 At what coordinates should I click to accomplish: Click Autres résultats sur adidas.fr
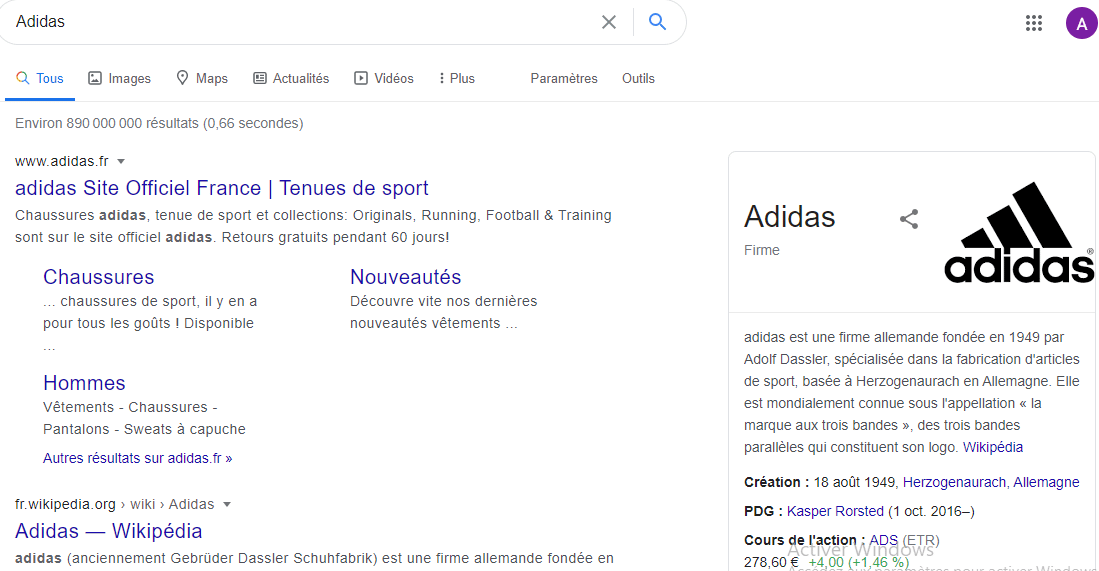137,458
